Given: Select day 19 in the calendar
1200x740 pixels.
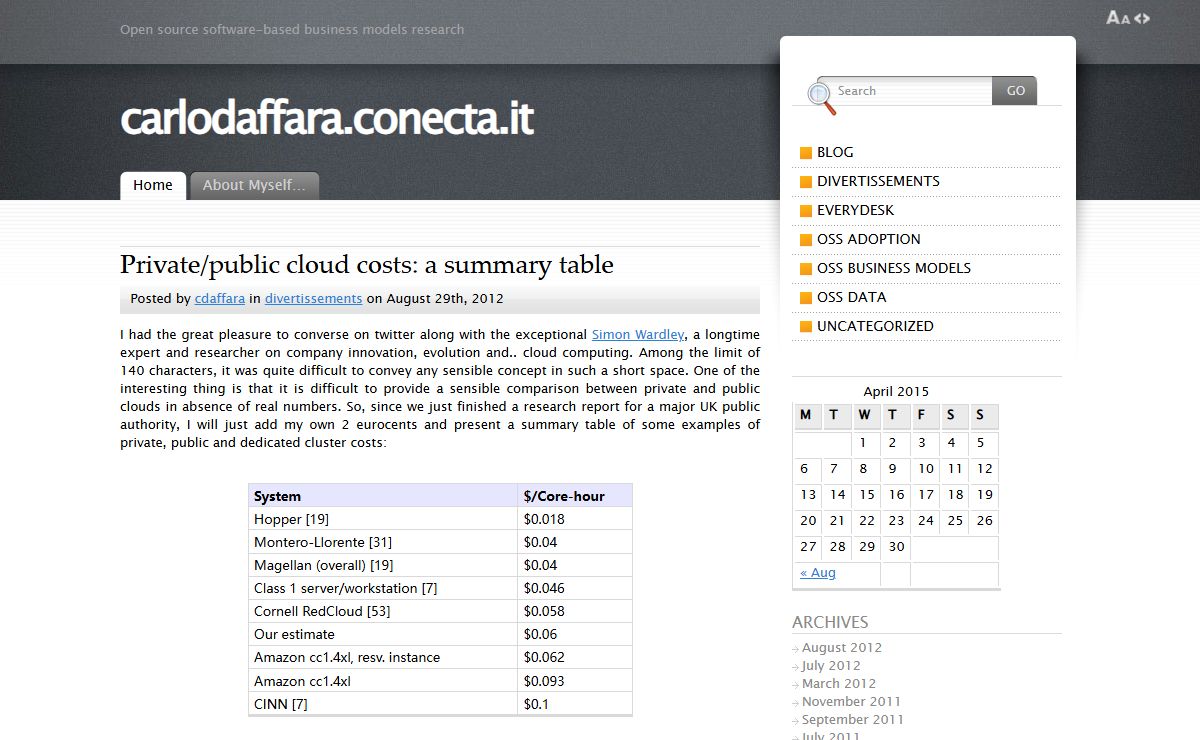Looking at the screenshot, I should pos(985,495).
